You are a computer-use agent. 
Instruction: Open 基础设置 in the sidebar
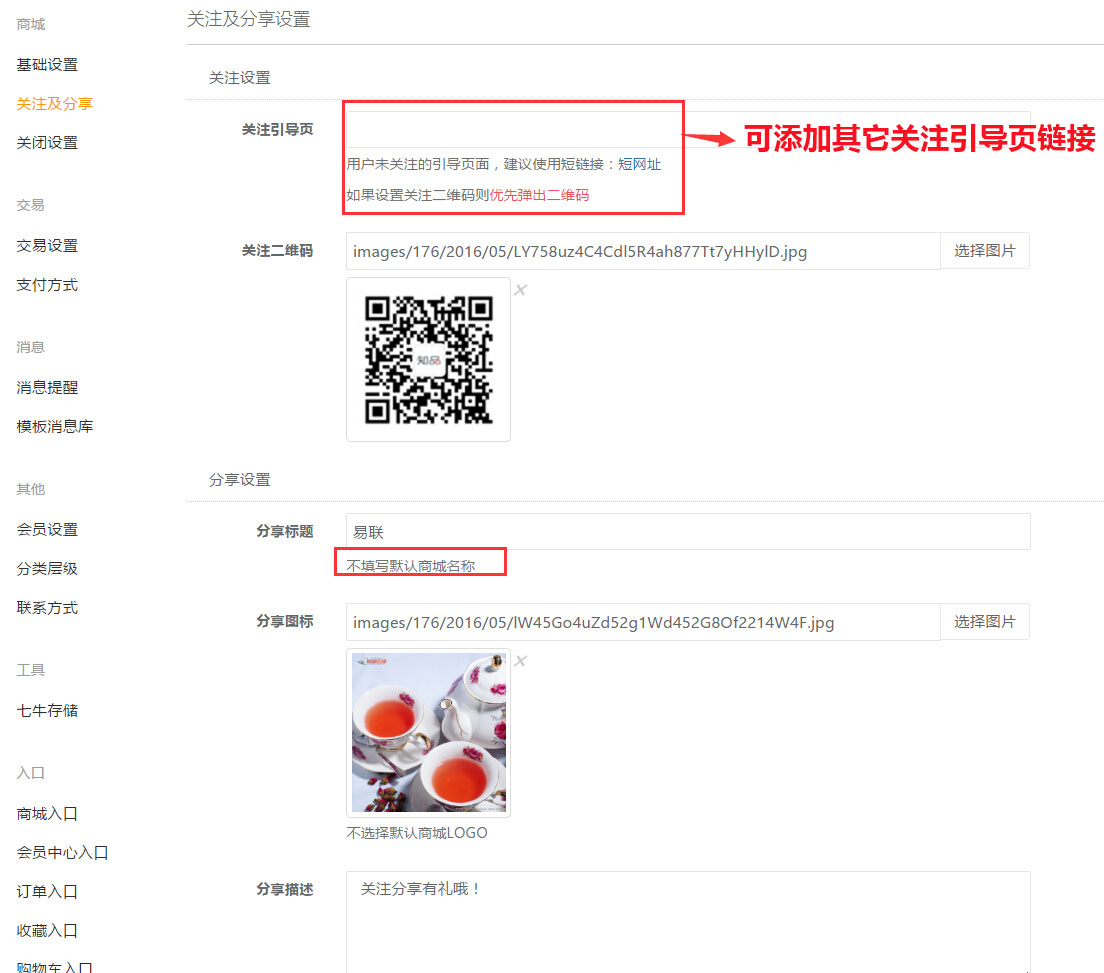click(x=47, y=65)
